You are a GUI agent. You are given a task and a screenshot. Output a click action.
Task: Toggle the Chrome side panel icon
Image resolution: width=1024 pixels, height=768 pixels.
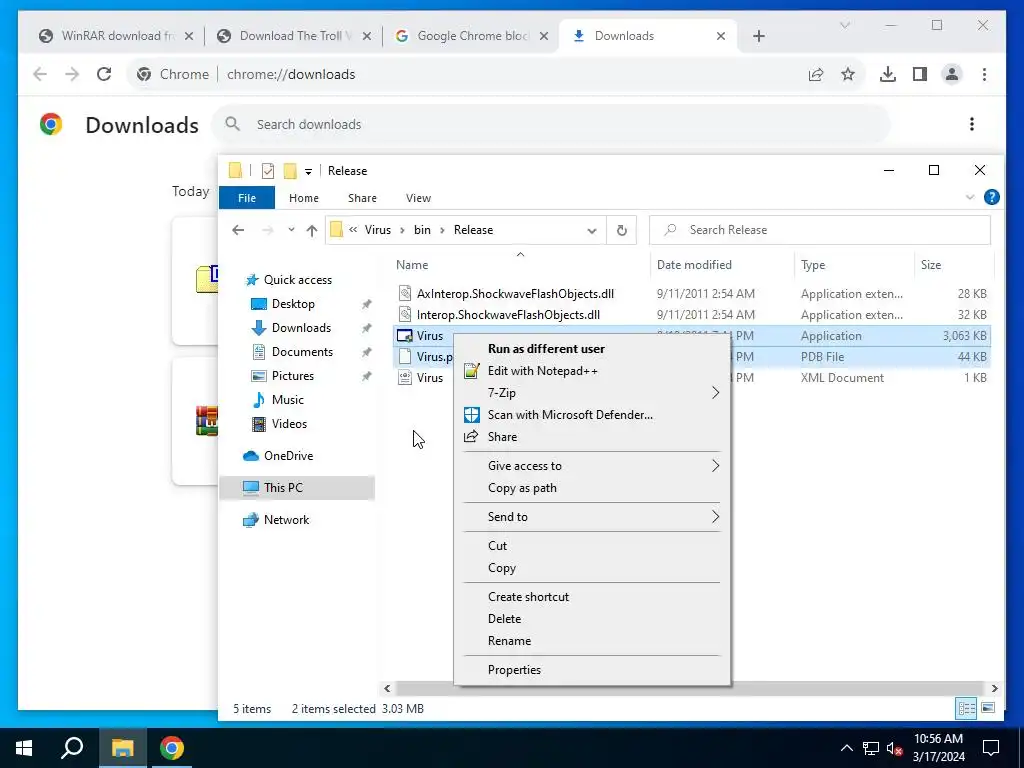point(920,74)
